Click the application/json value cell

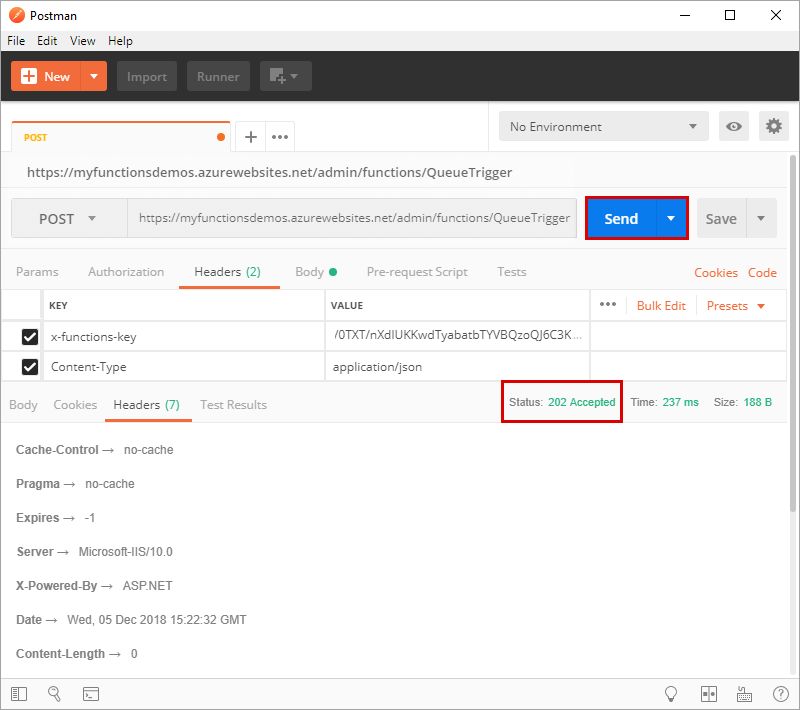[x=457, y=367]
